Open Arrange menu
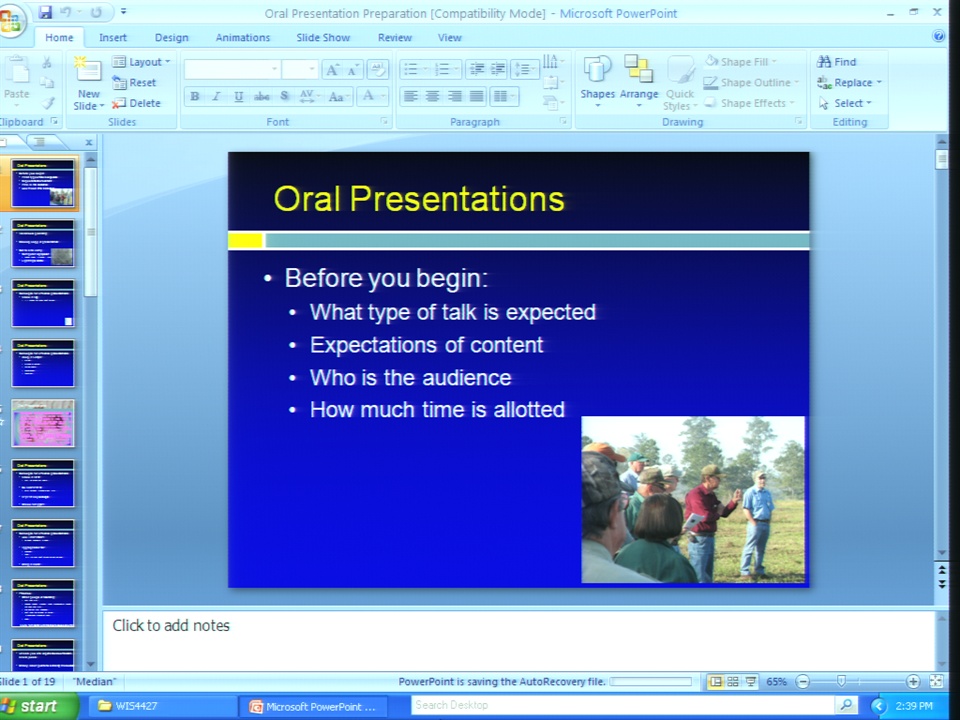This screenshot has height=720, width=960. pos(639,81)
